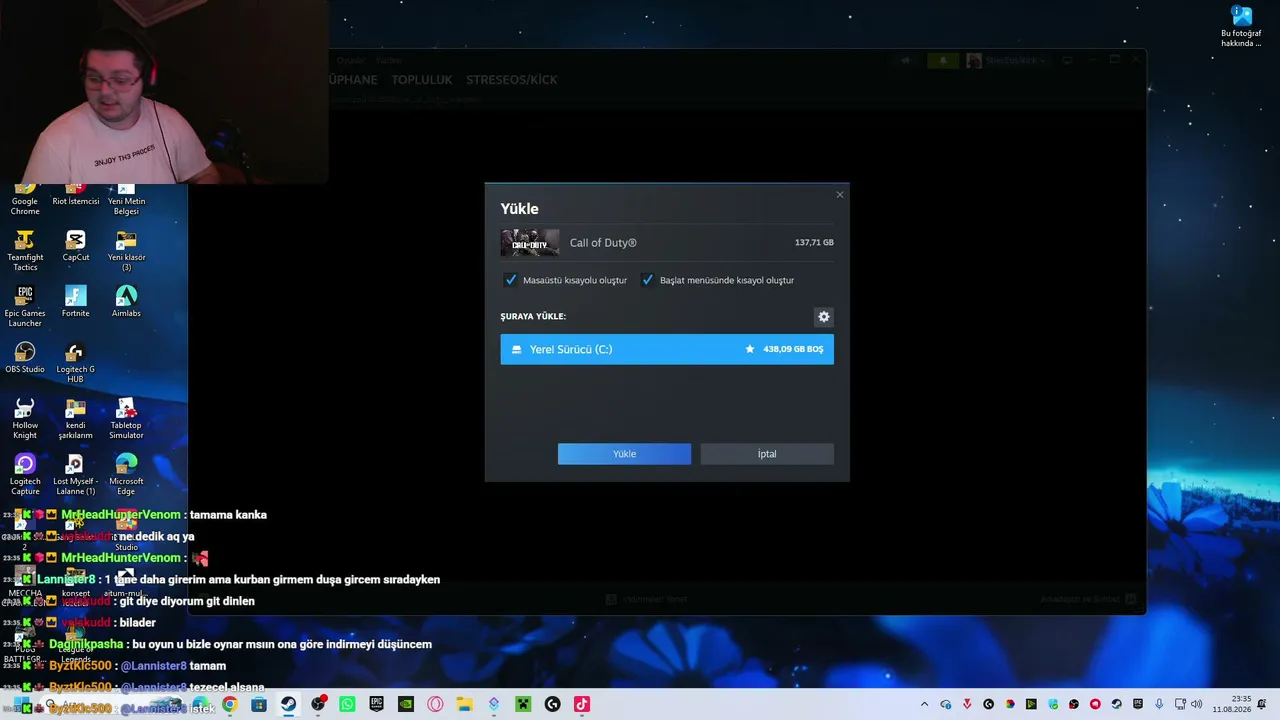Click the Call of Duty game thumbnail
Image resolution: width=1280 pixels, height=720 pixels.
(530, 243)
